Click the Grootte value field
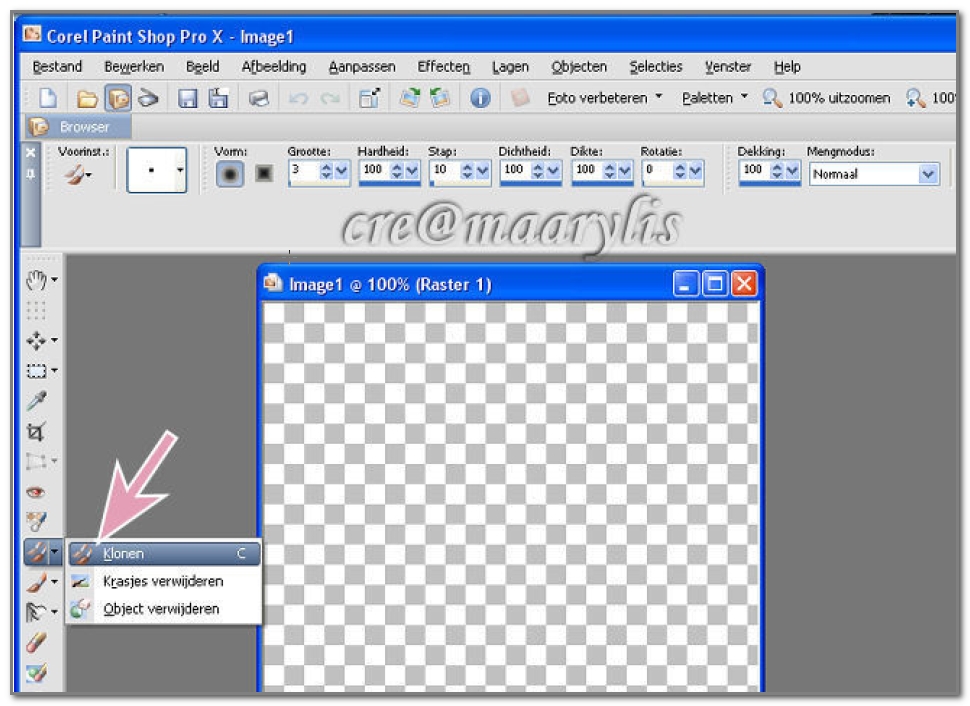 pyautogui.click(x=303, y=170)
